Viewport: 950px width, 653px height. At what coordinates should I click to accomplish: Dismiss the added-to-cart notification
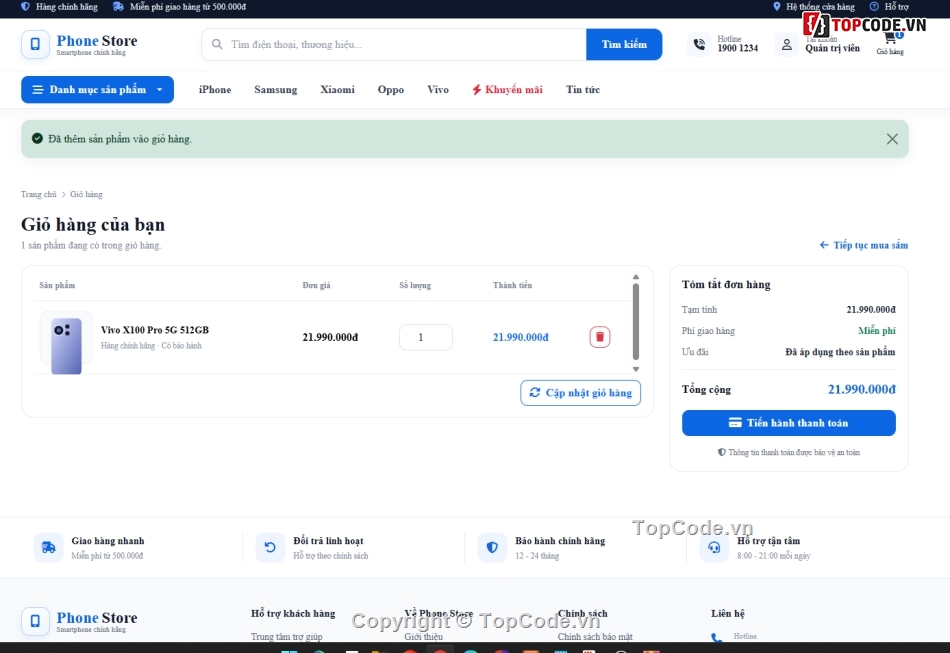click(892, 139)
